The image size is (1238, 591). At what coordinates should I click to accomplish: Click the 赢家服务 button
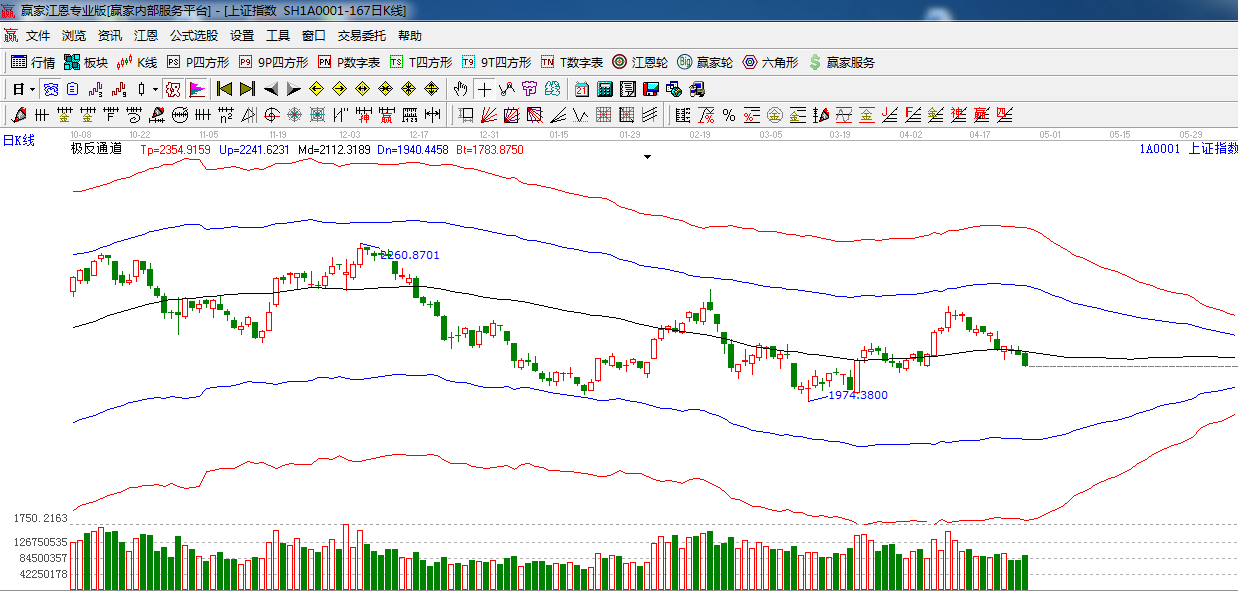click(x=841, y=62)
